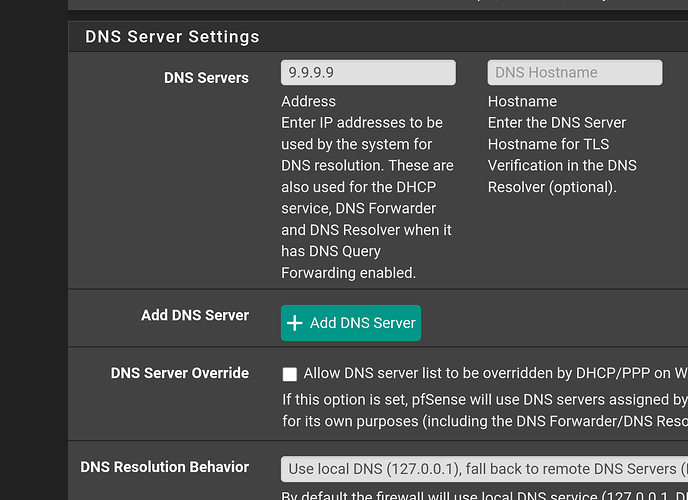The image size is (688, 500).
Task: Open the DNS Resolution Behavior dropdown
Action: tap(482, 468)
